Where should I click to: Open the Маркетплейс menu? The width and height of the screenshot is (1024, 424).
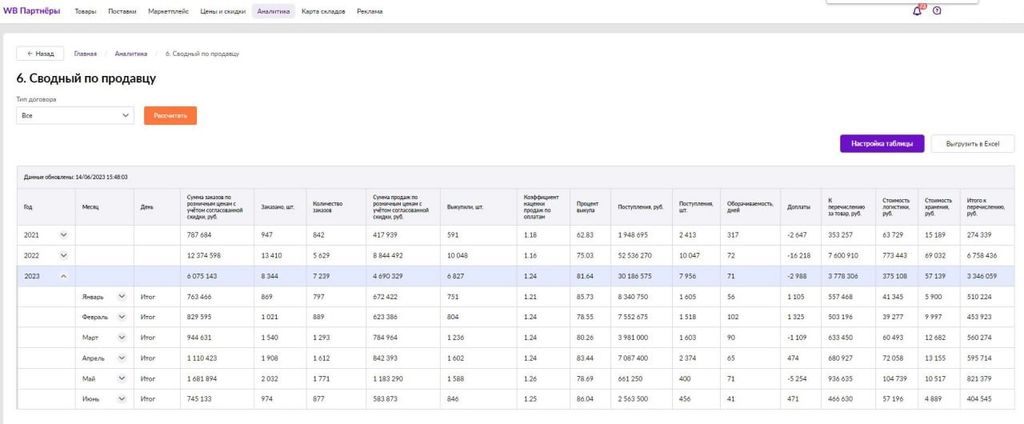168,11
